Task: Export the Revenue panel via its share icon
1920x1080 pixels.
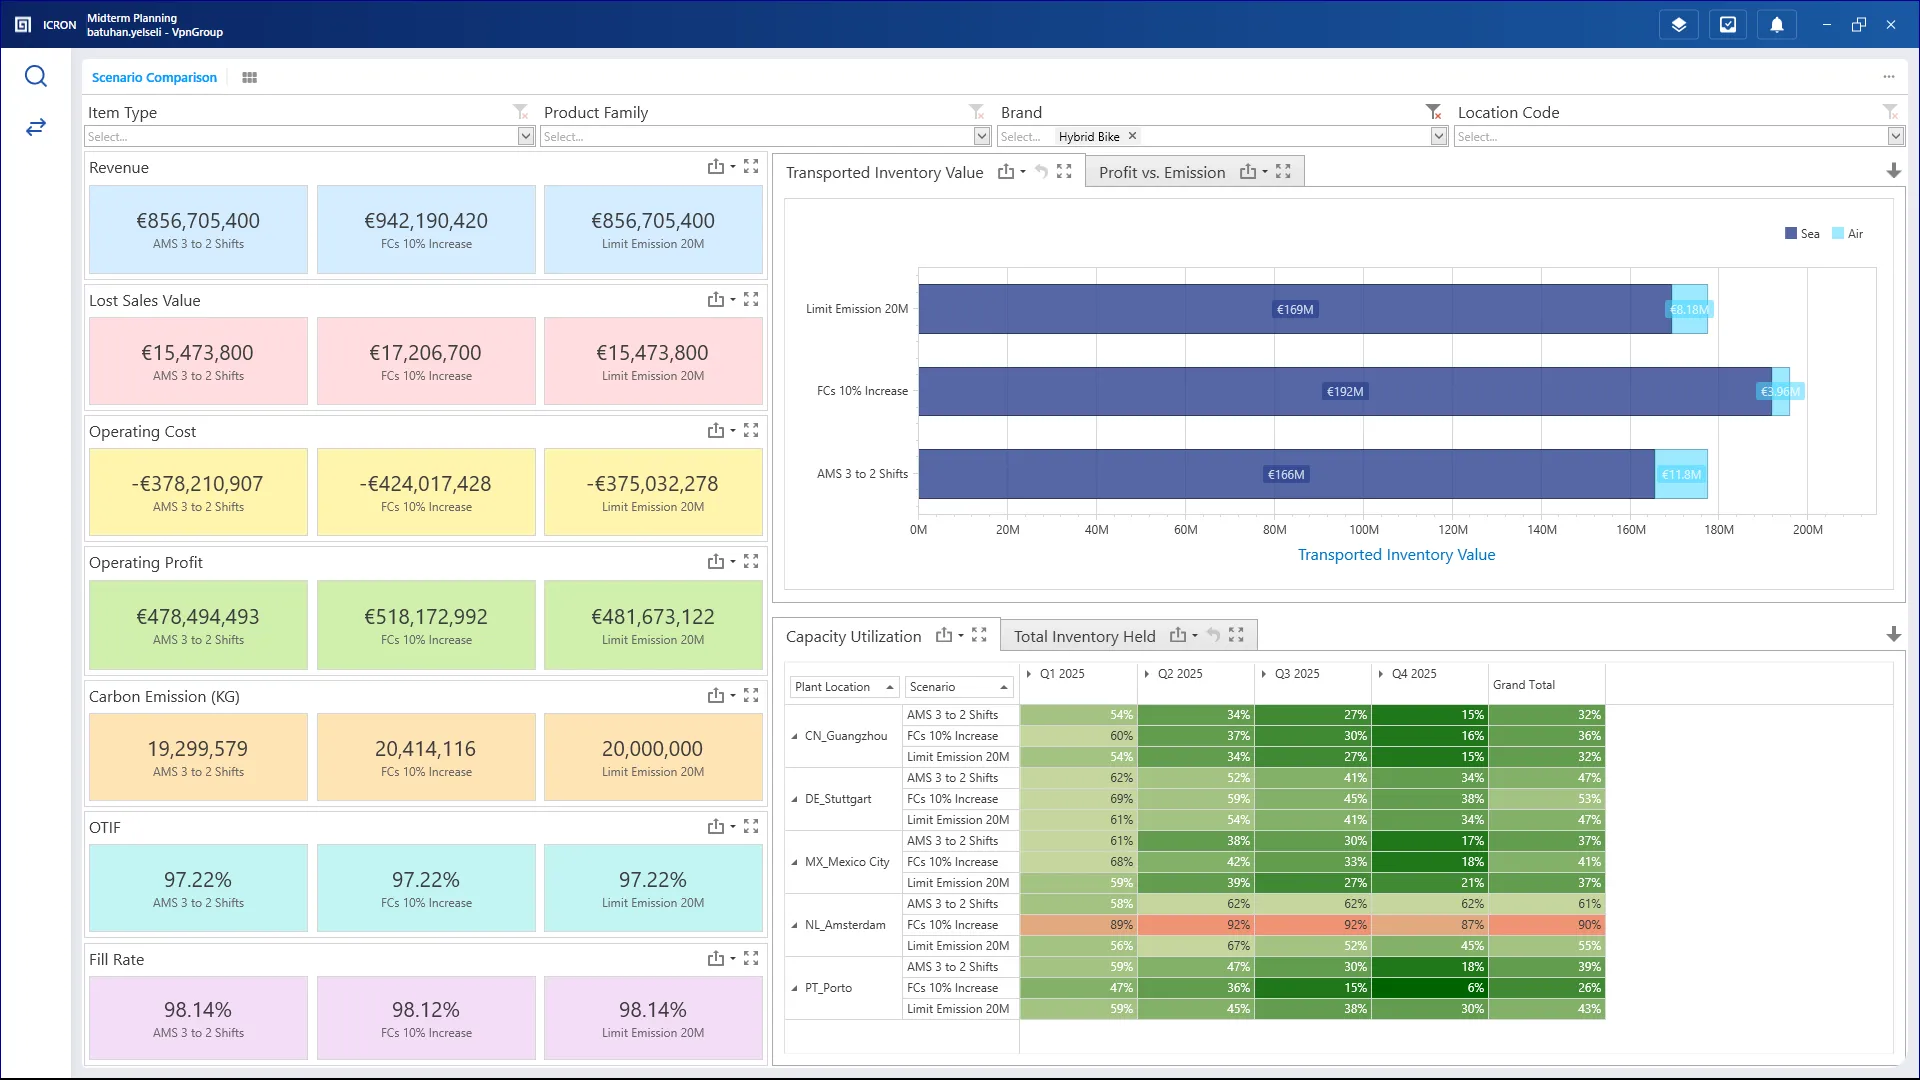Action: [x=714, y=166]
